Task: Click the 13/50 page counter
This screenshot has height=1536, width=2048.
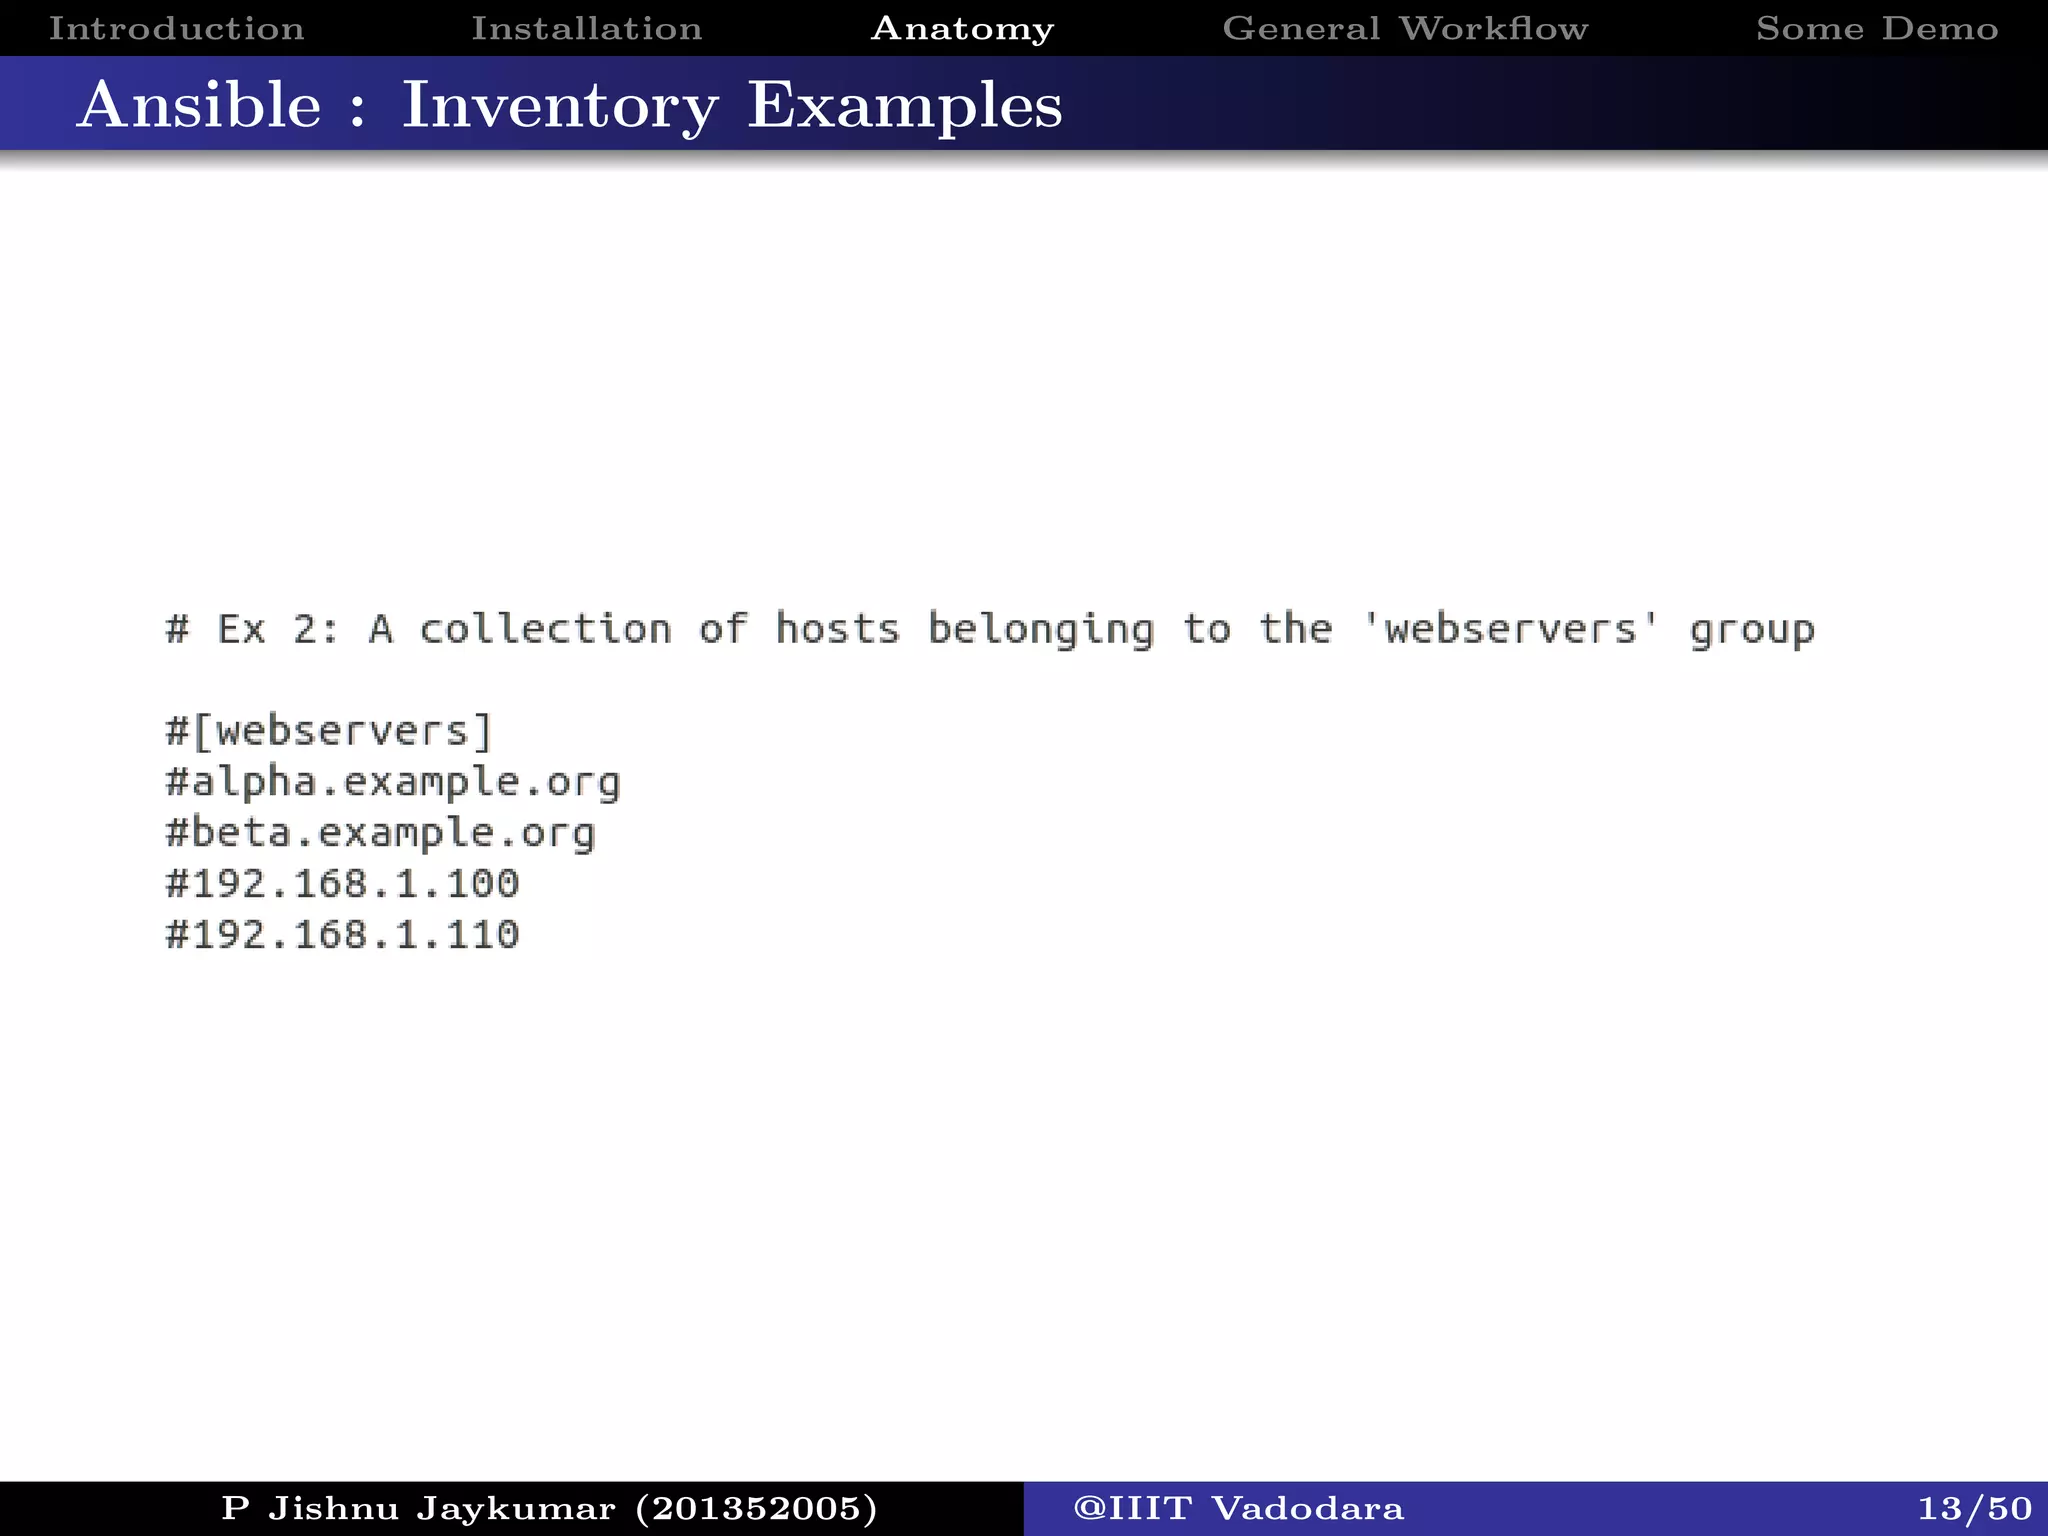Action: (x=1975, y=1508)
